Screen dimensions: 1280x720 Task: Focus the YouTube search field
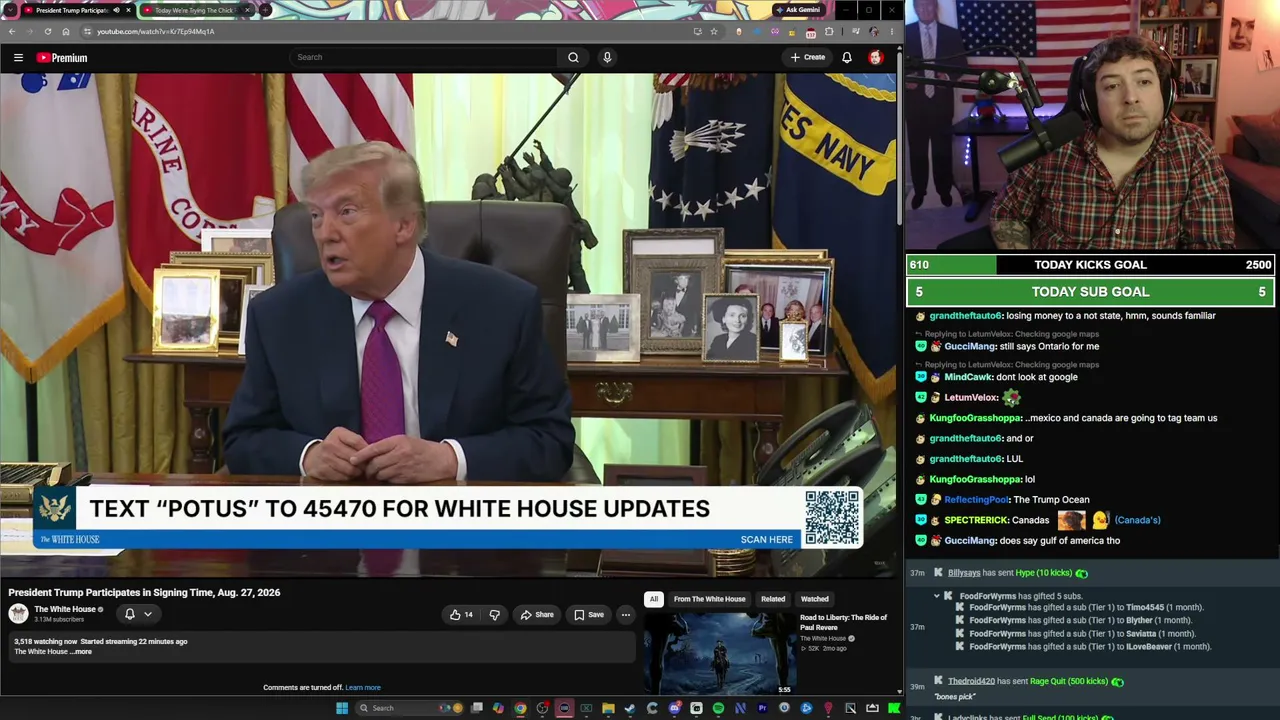[x=425, y=57]
